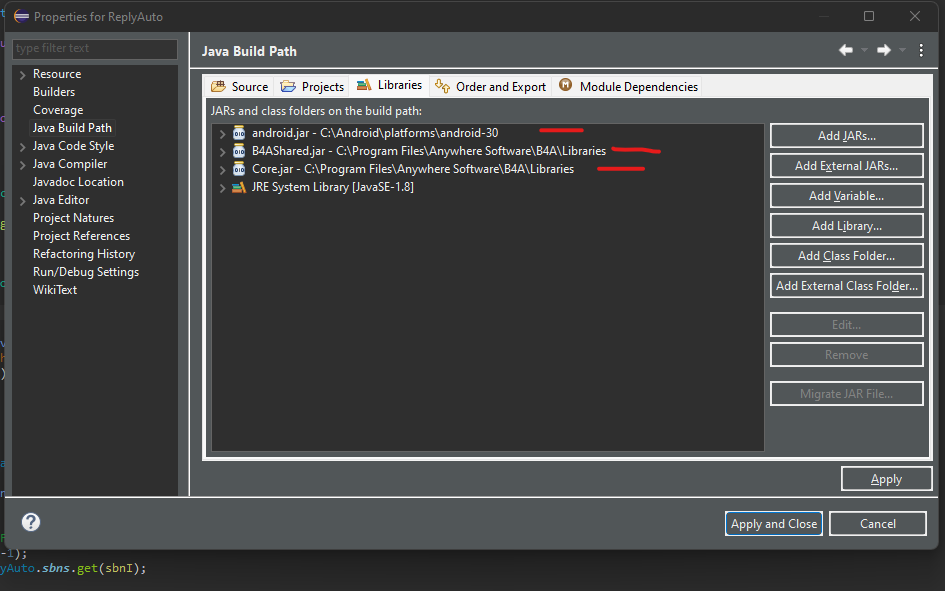The width and height of the screenshot is (945, 591).
Task: Click the Add Class Folder... button
Action: click(x=846, y=256)
